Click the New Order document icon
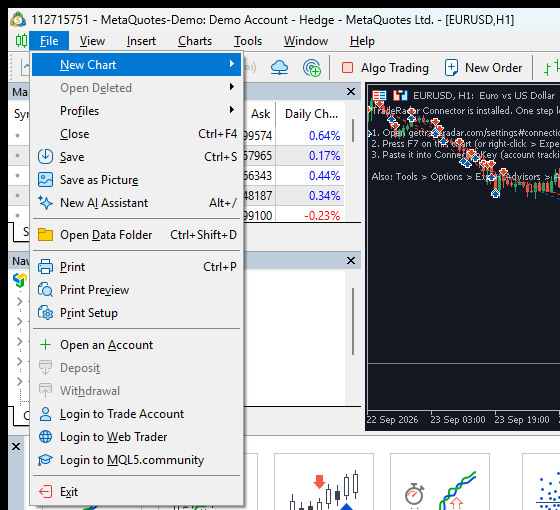Screen dimensions: 560x510 [x=451, y=68]
